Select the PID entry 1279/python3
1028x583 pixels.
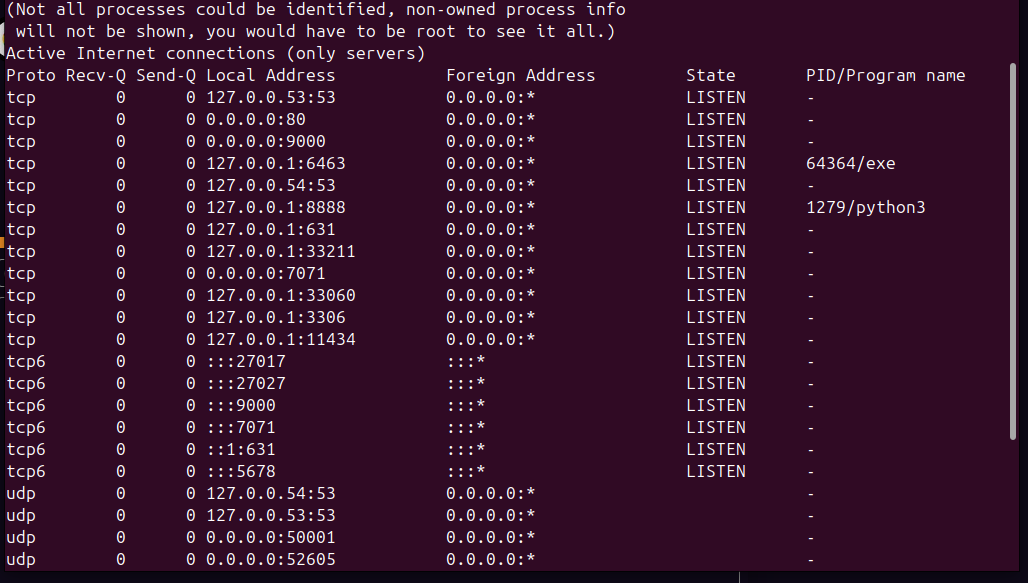866,207
